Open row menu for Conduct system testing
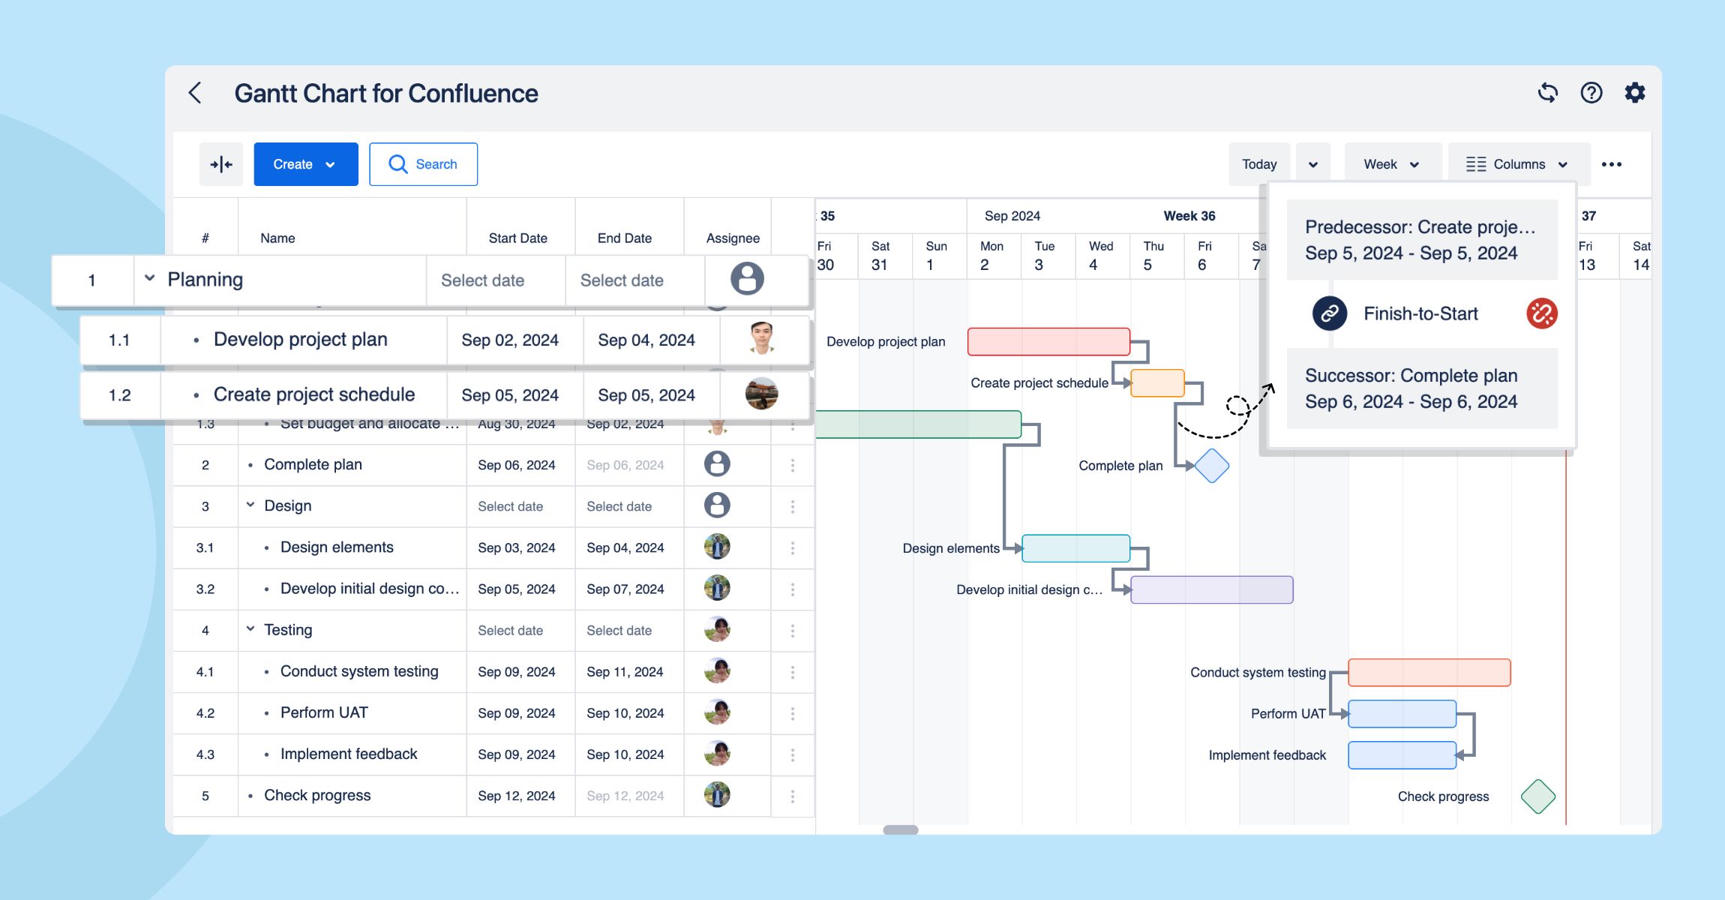The image size is (1725, 900). tap(793, 672)
